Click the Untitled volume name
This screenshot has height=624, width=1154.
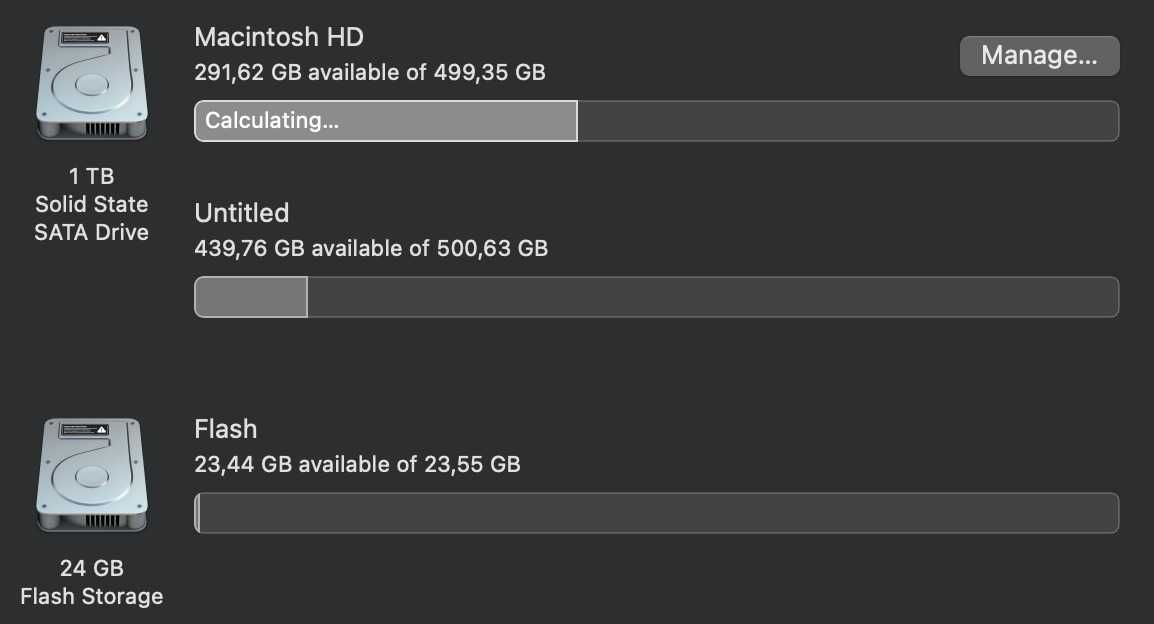[x=241, y=213]
